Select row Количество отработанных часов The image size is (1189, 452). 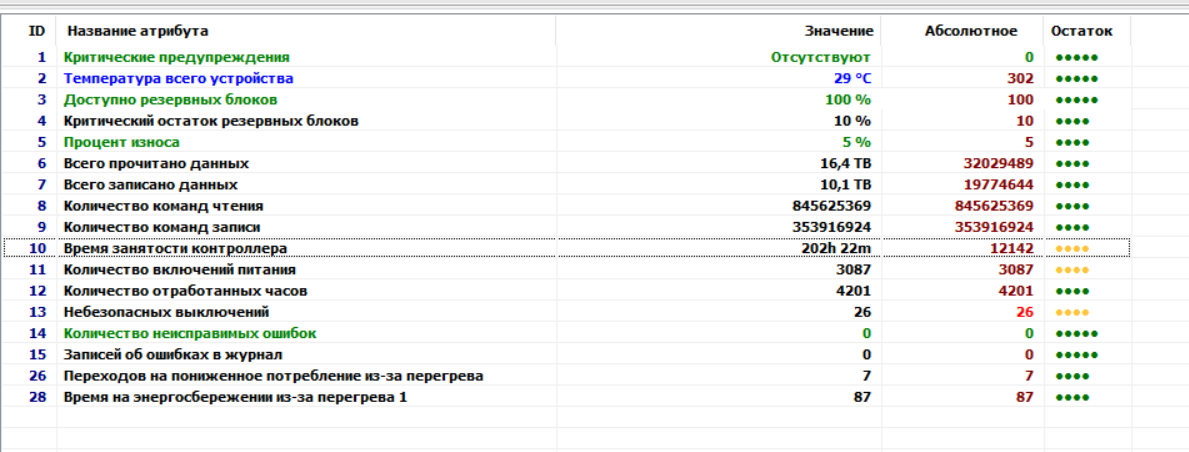[x=566, y=290]
